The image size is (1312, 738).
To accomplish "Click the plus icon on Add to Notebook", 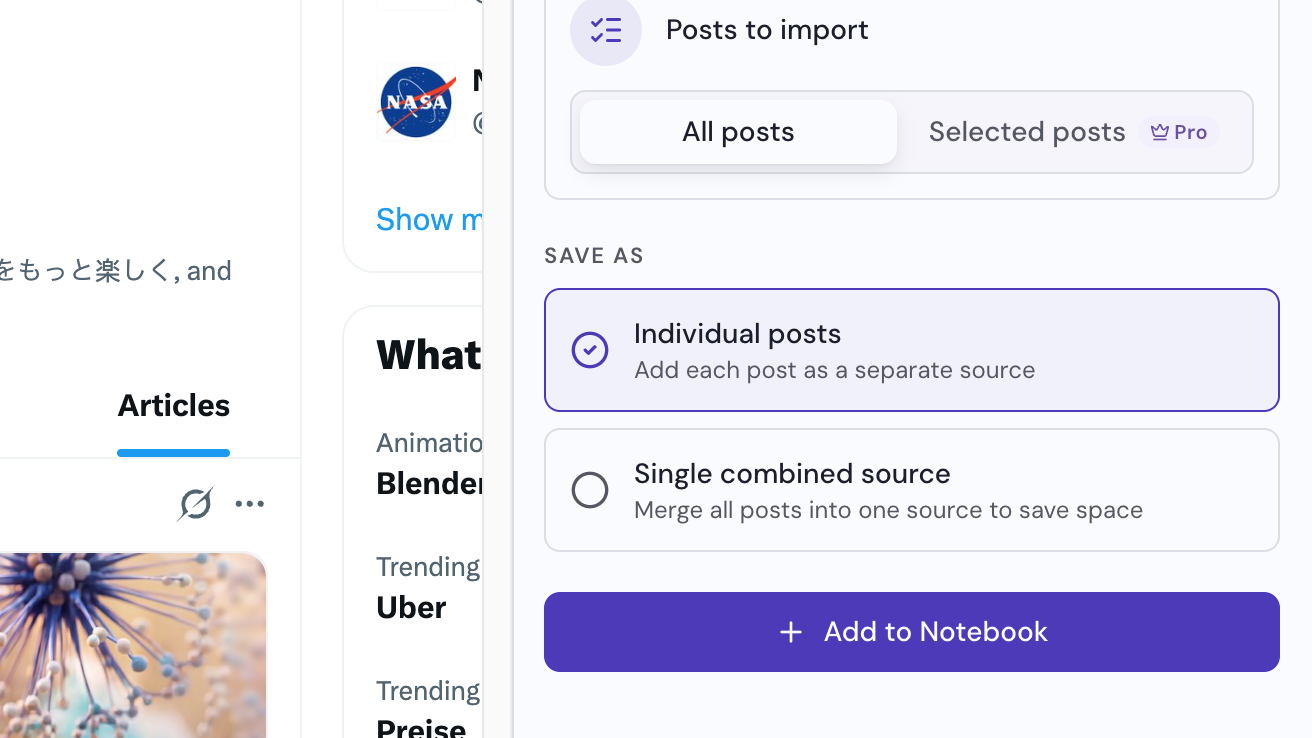I will [x=791, y=632].
